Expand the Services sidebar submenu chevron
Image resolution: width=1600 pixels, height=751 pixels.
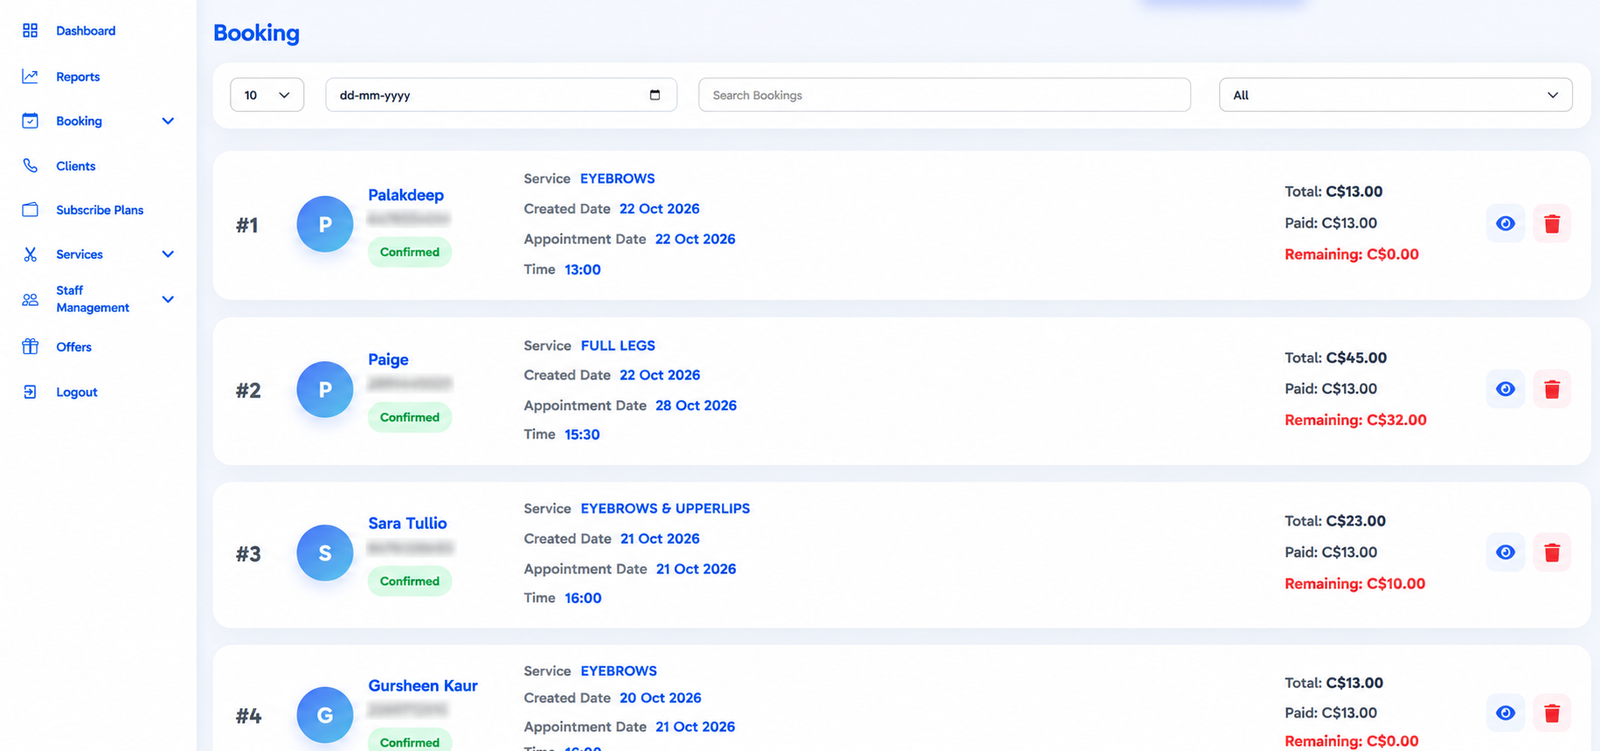click(168, 254)
